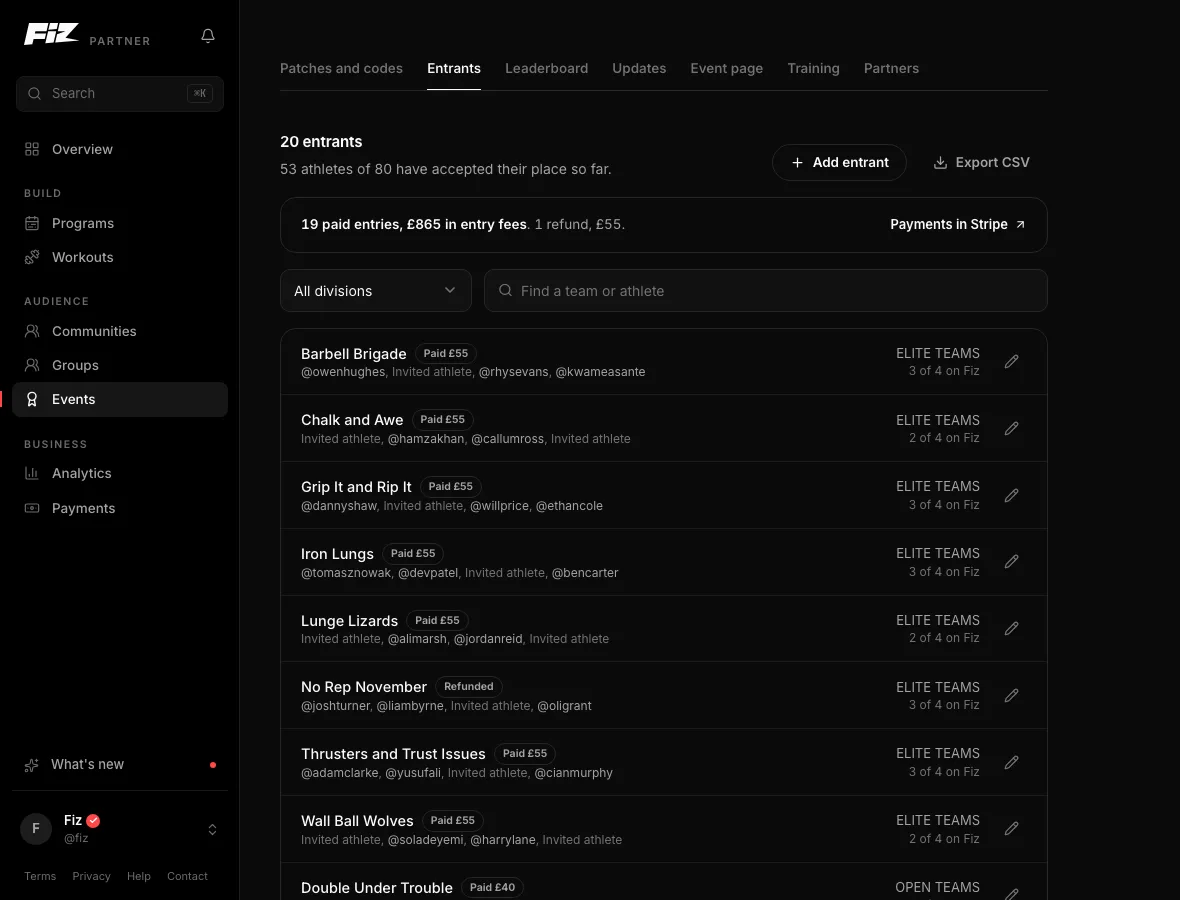Open What's new in sidebar
The image size is (1180, 900).
pyautogui.click(x=120, y=765)
